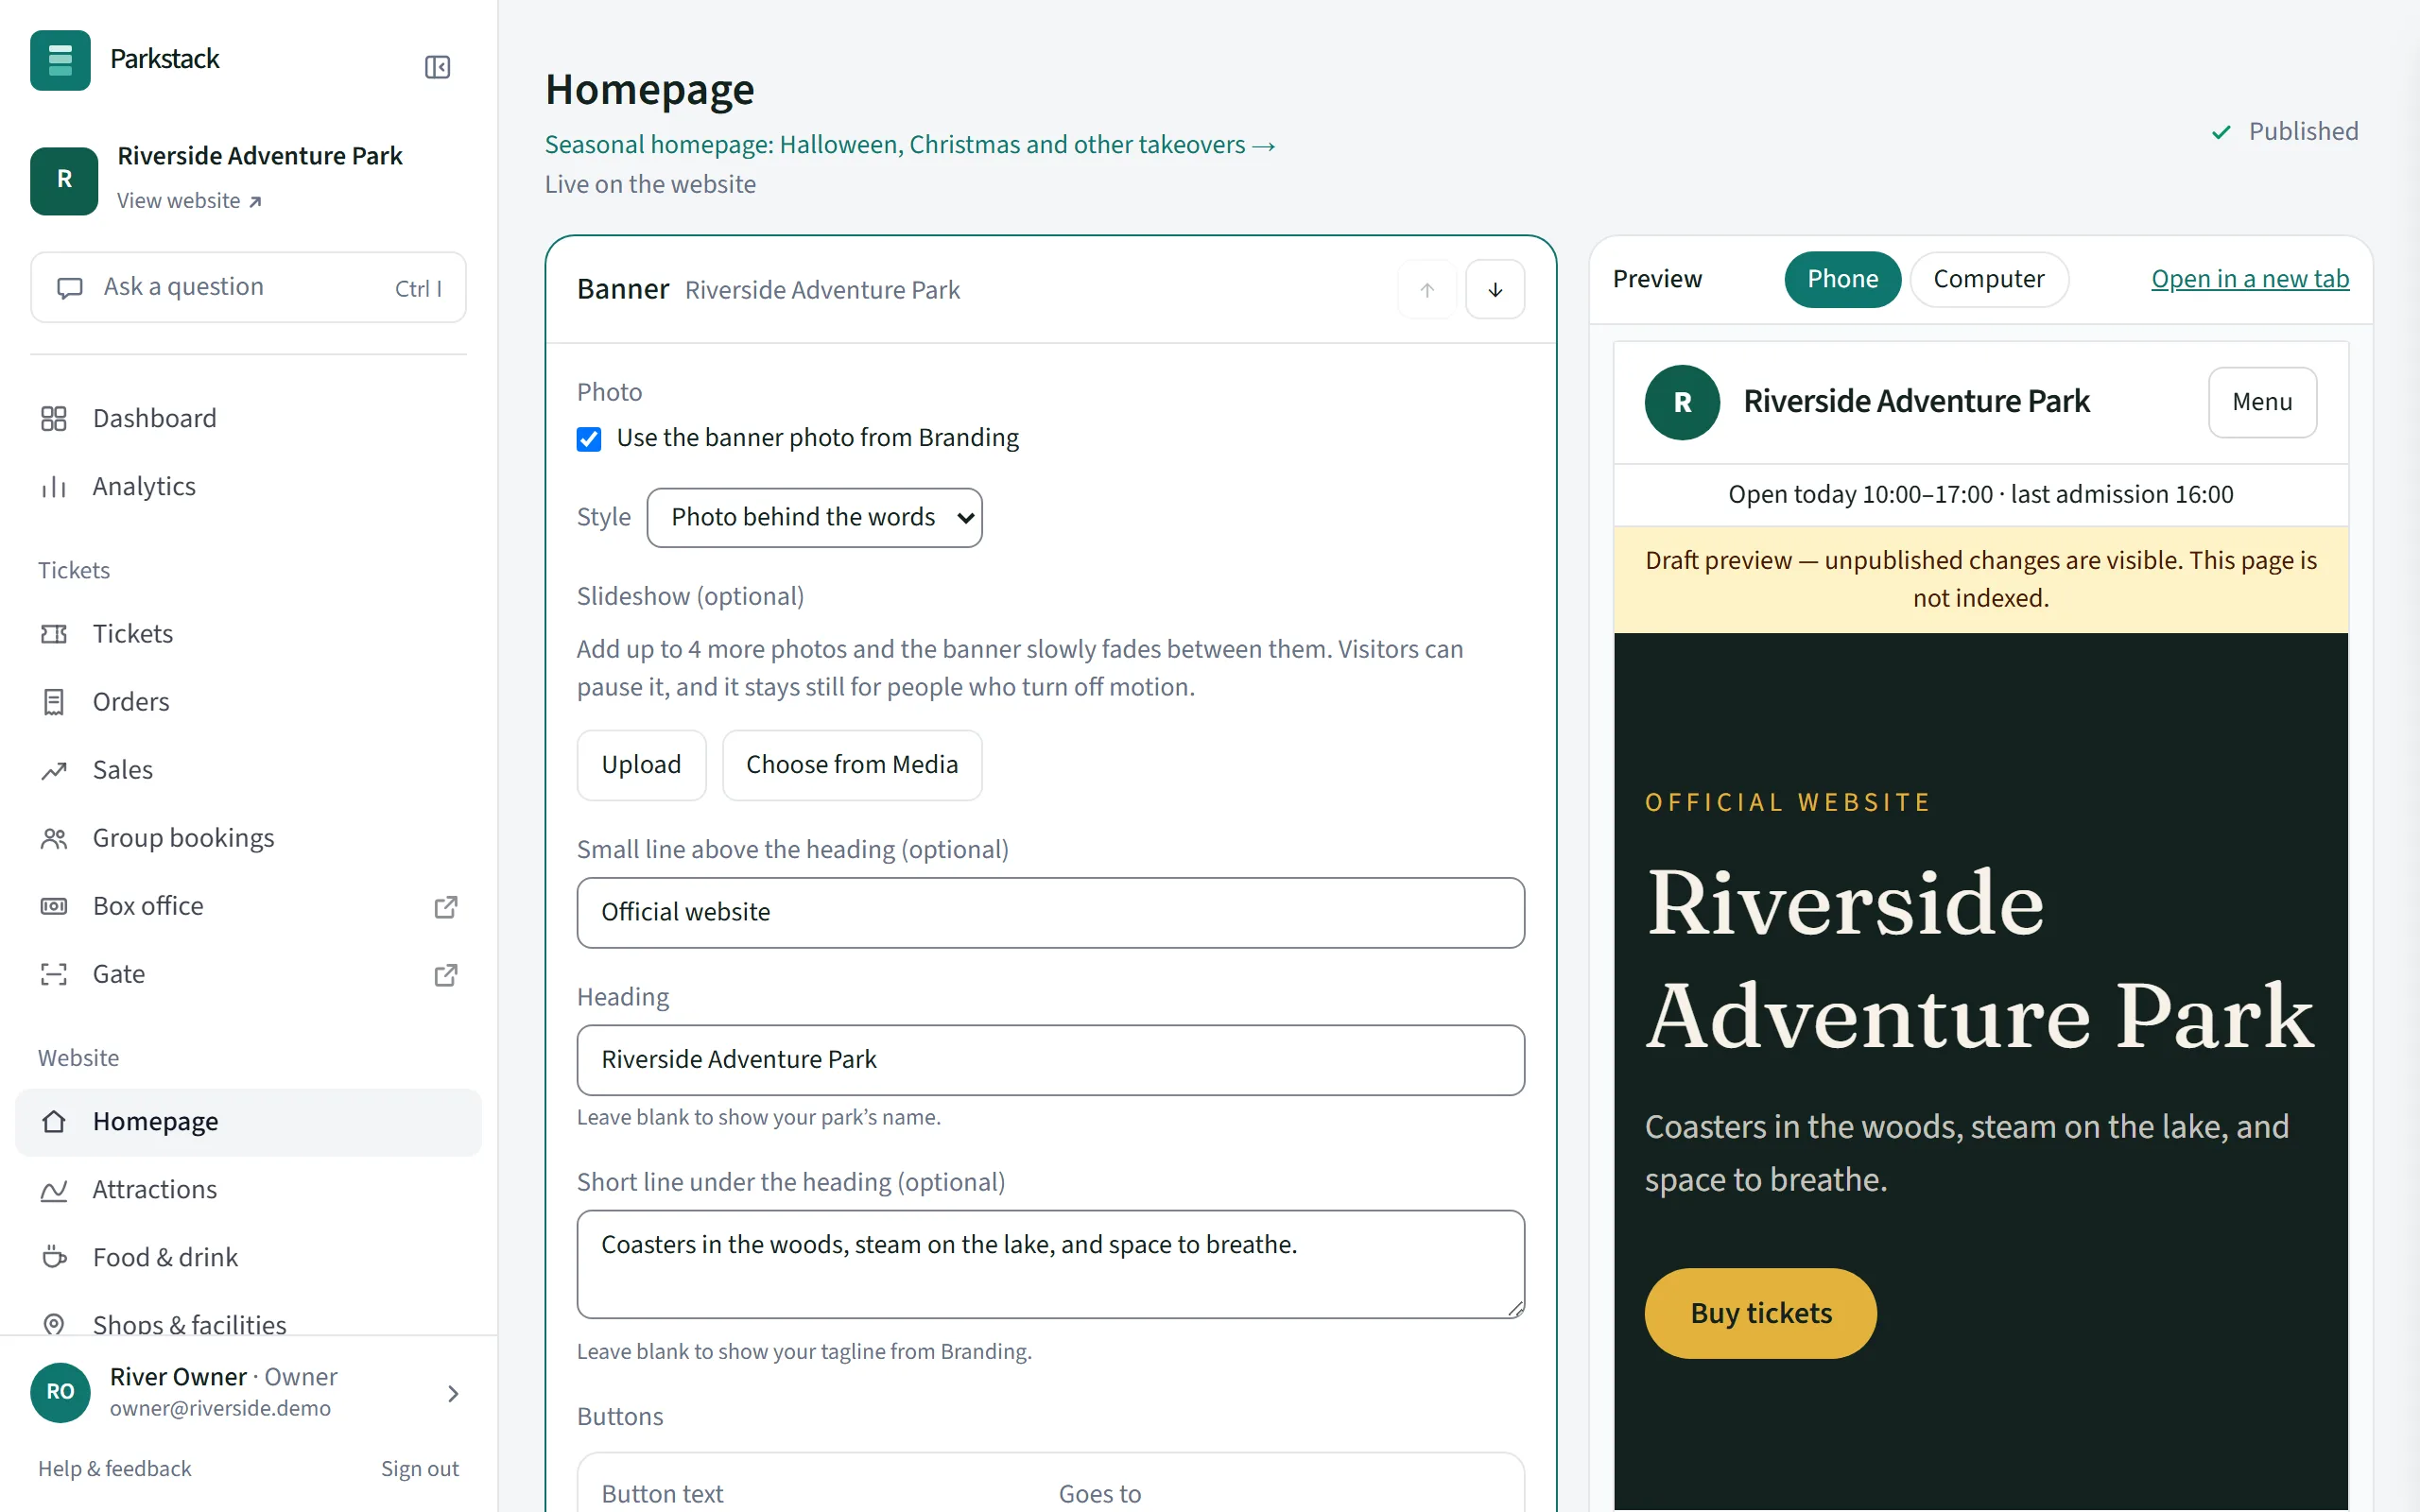This screenshot has height=1512, width=2420.
Task: Collapse the sidebar panel icon
Action: click(437, 67)
